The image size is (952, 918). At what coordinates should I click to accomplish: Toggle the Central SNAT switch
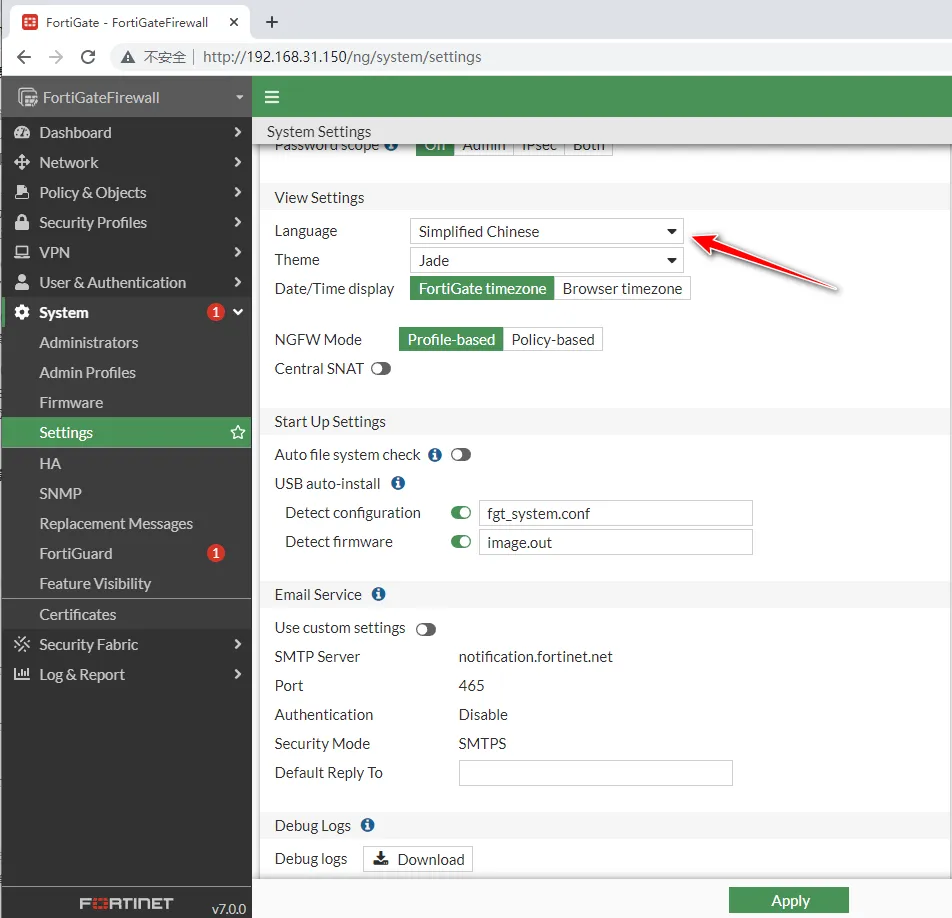[381, 369]
